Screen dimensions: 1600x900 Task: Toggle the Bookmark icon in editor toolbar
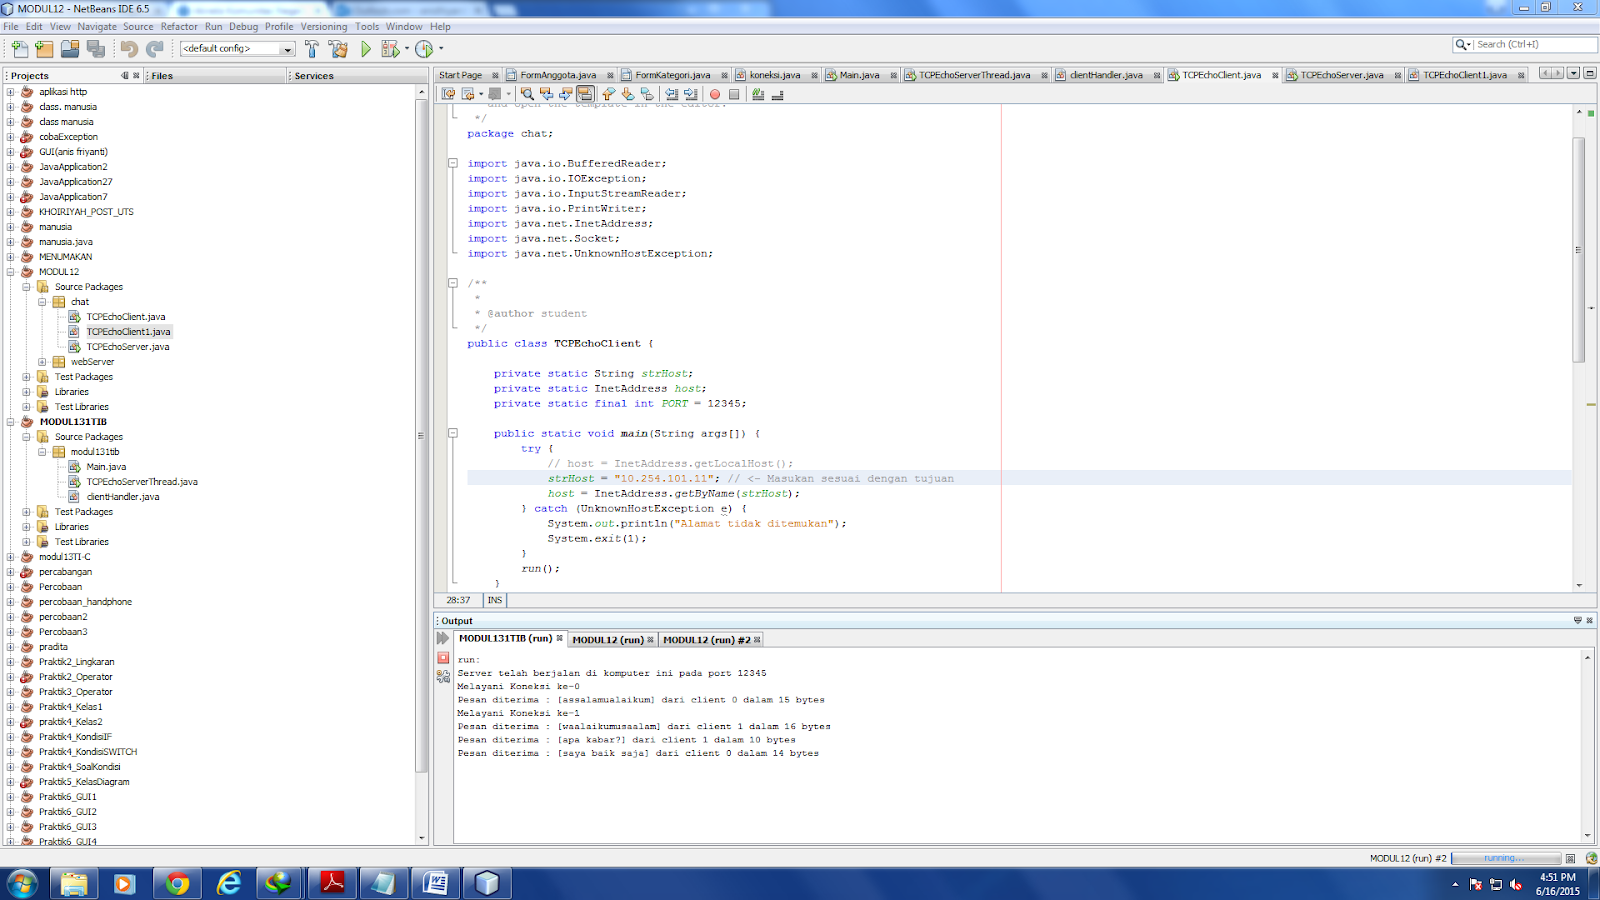648,94
